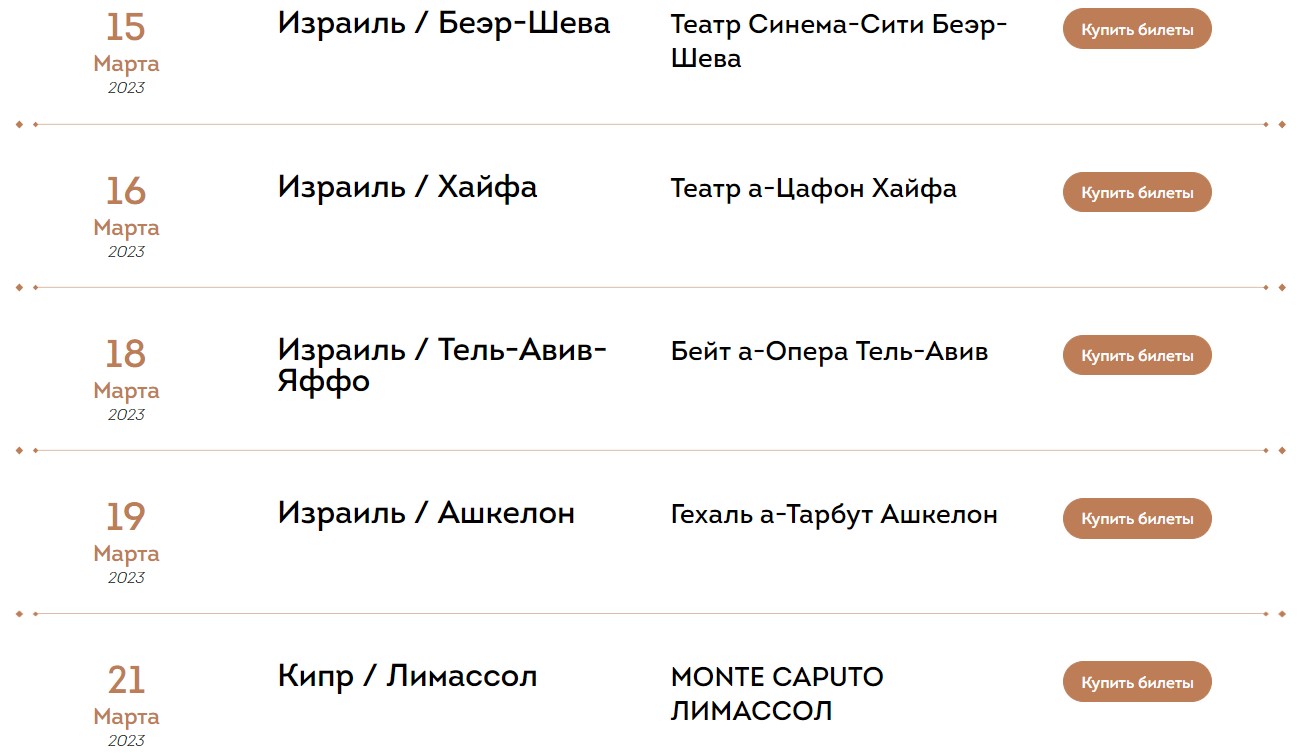Click the Израиль / Тель-Авив-Яффо title

(441, 365)
